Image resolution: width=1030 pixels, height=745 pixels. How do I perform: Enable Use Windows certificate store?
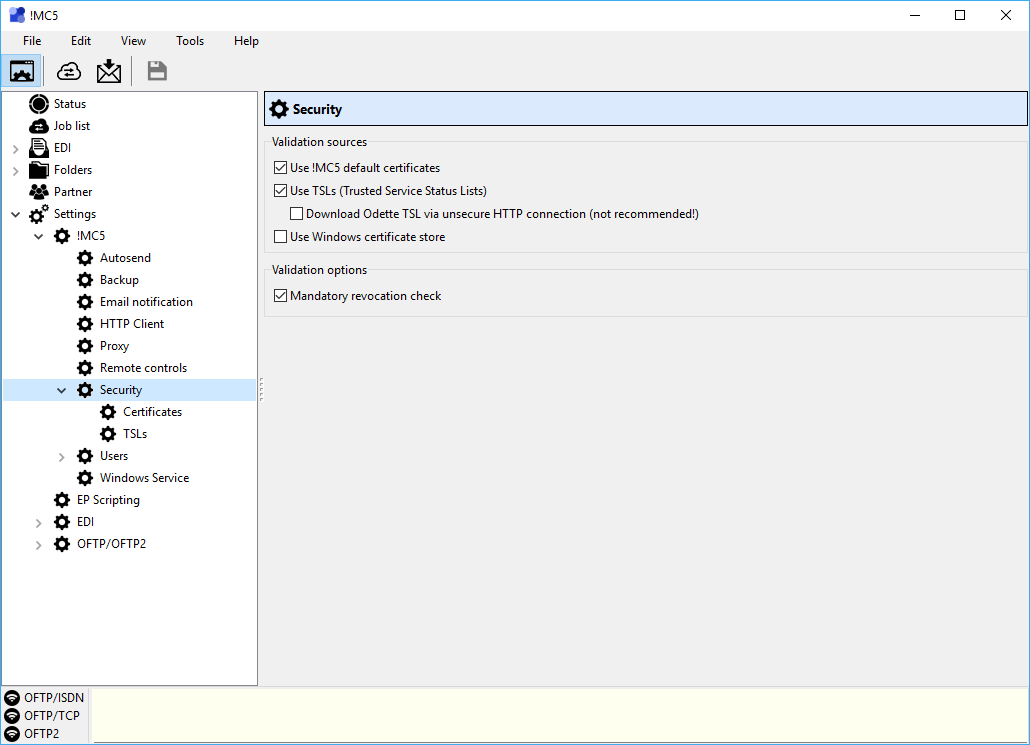(280, 237)
